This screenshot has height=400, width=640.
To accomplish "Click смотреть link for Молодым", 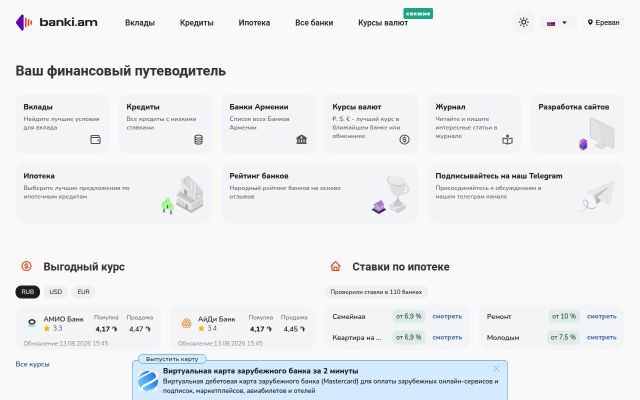I will point(602,338).
